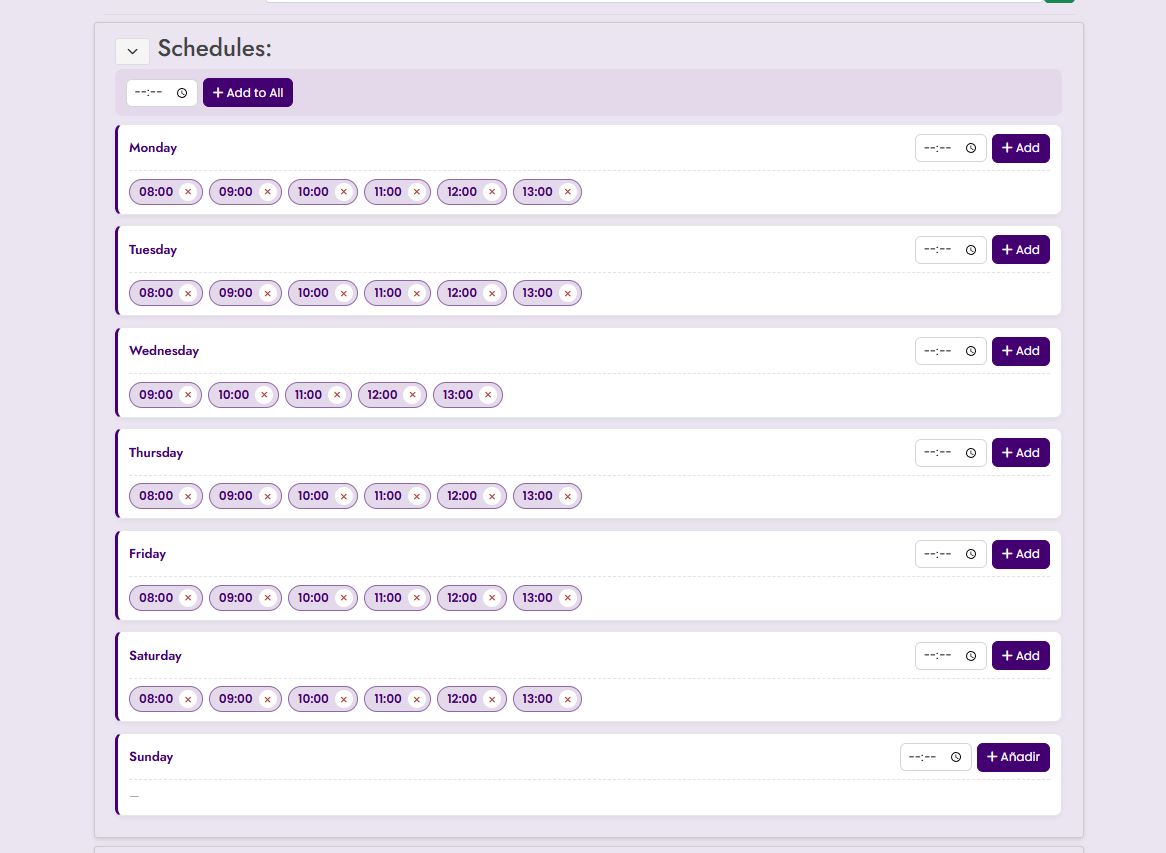This screenshot has height=853, width=1166.
Task: Add a time slot to Saturday
Action: tap(1020, 656)
